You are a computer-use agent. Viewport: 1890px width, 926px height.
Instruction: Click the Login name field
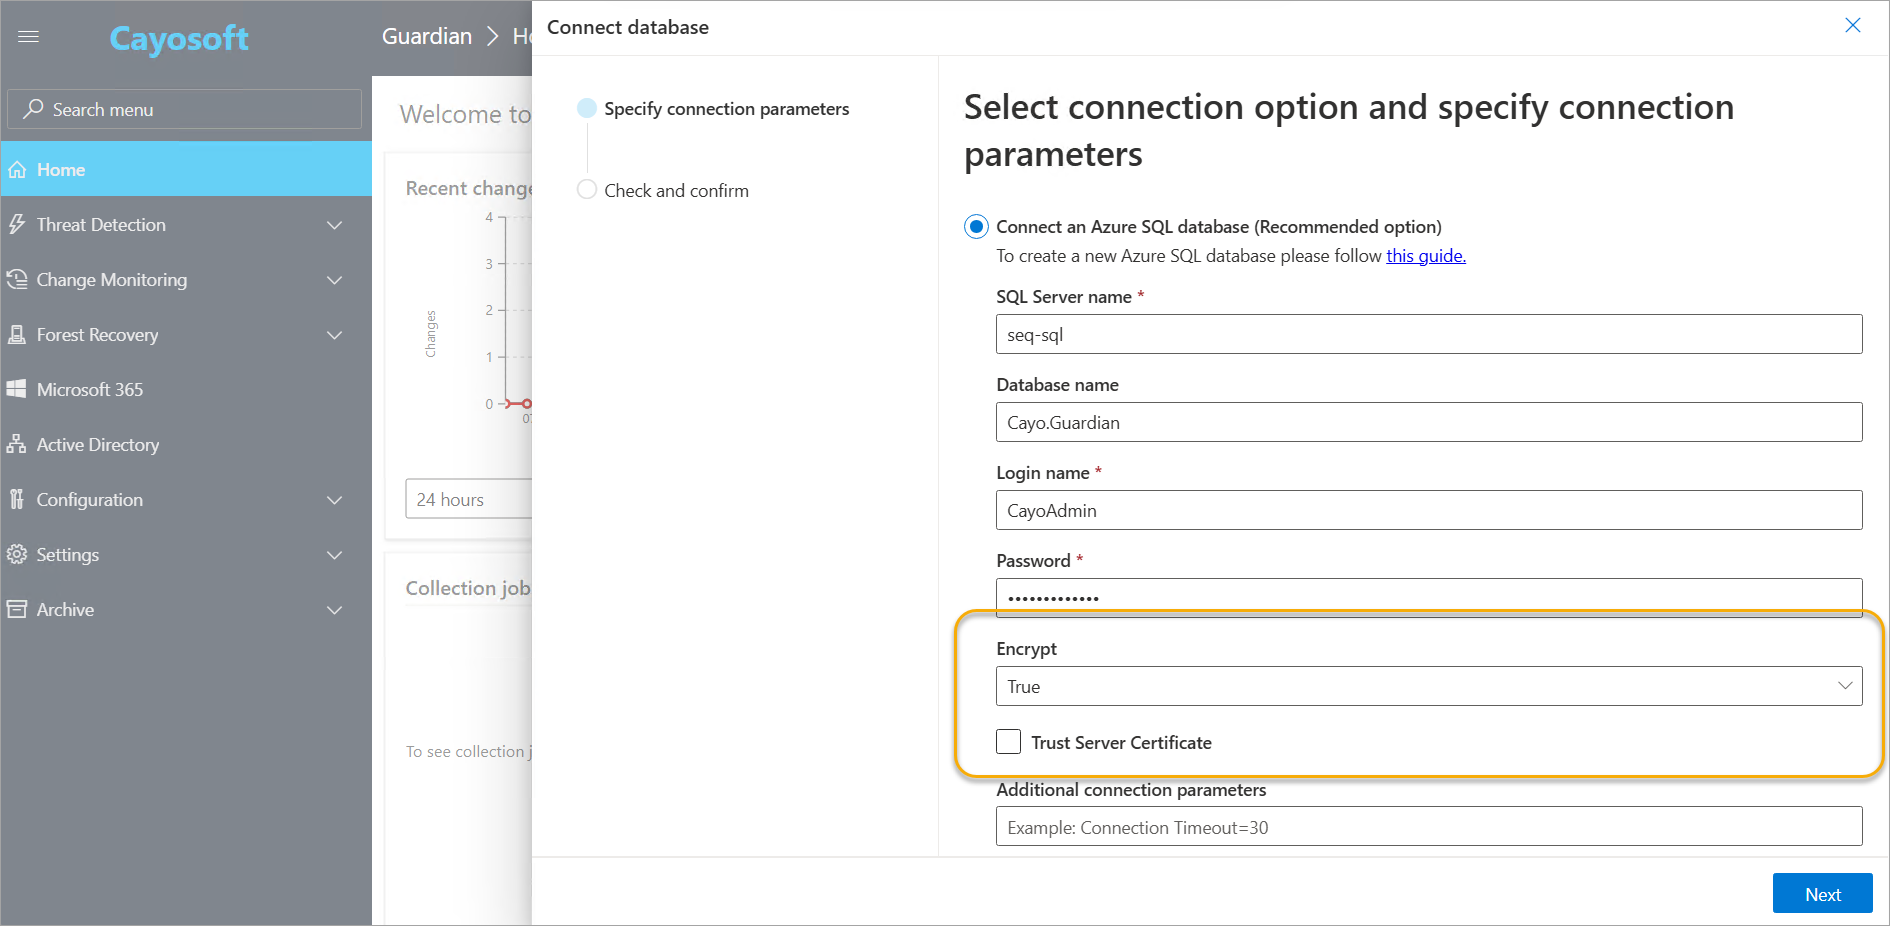(1429, 510)
